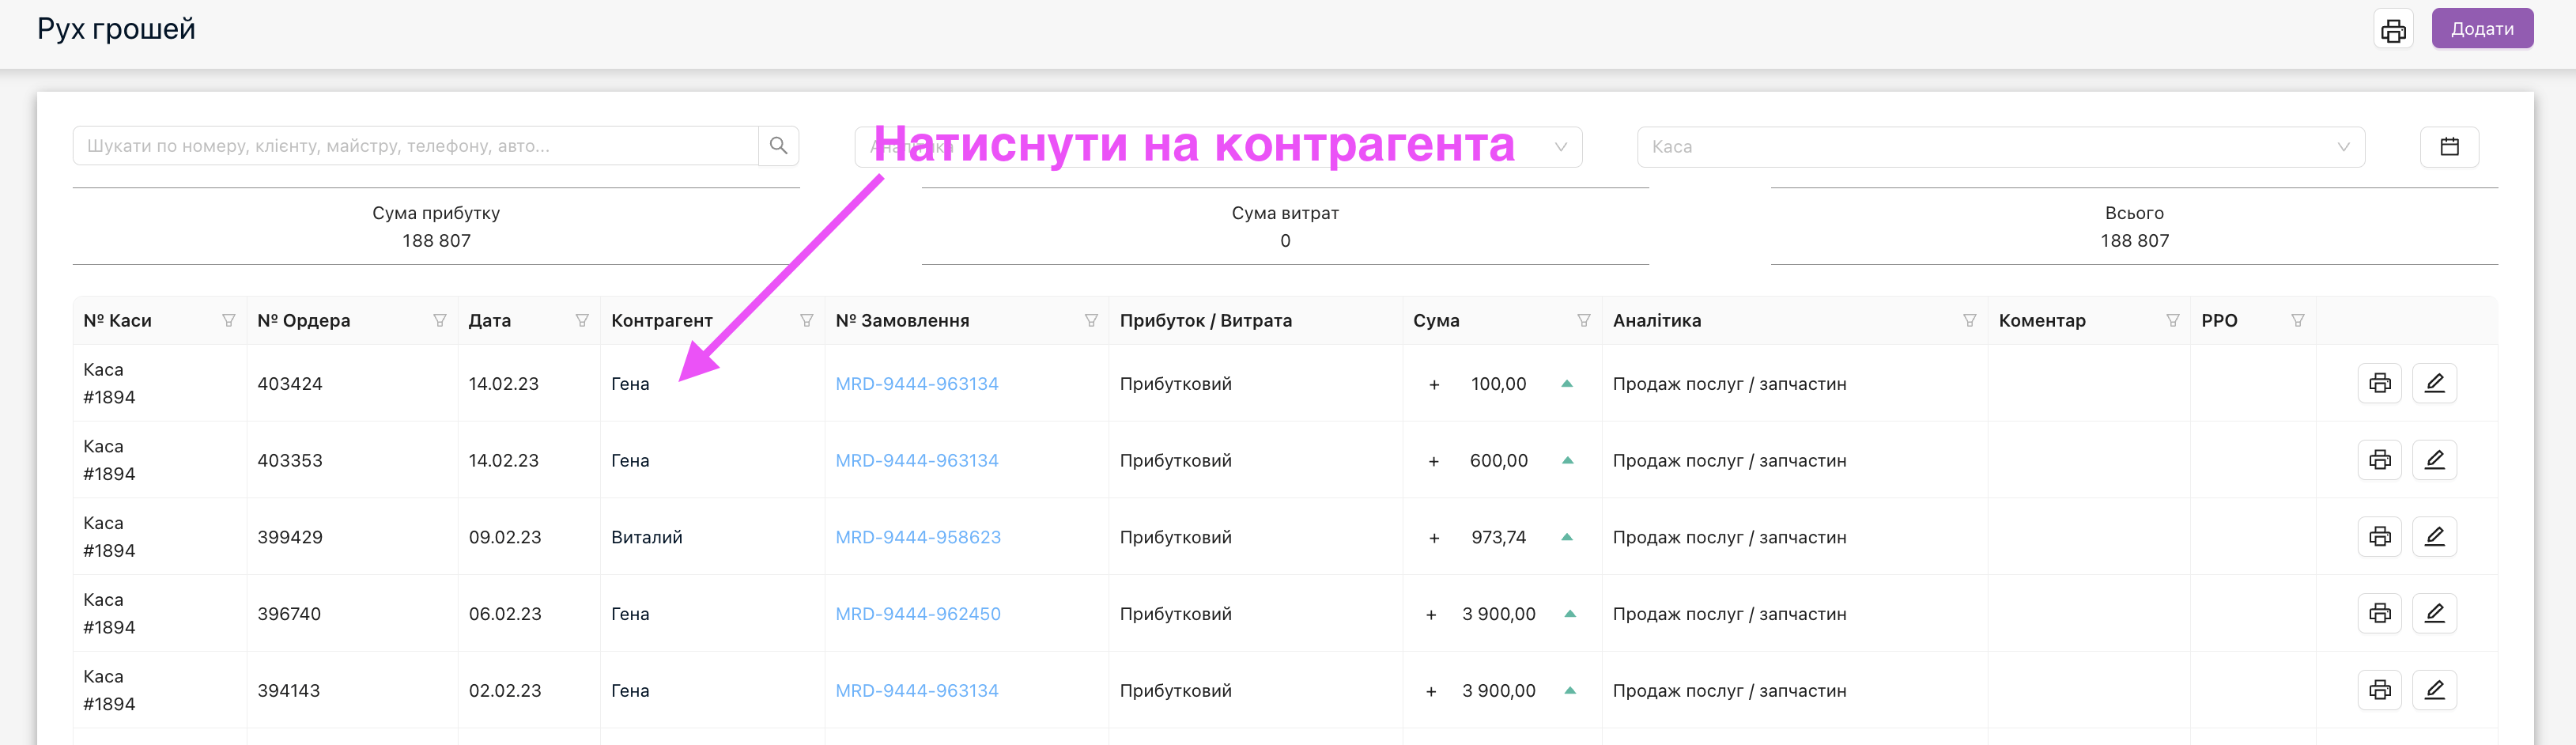Filter the № Ордера column

point(439,321)
